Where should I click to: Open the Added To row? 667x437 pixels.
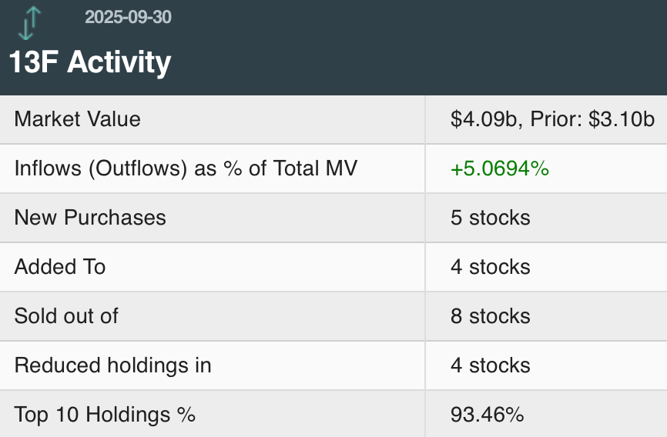59,266
